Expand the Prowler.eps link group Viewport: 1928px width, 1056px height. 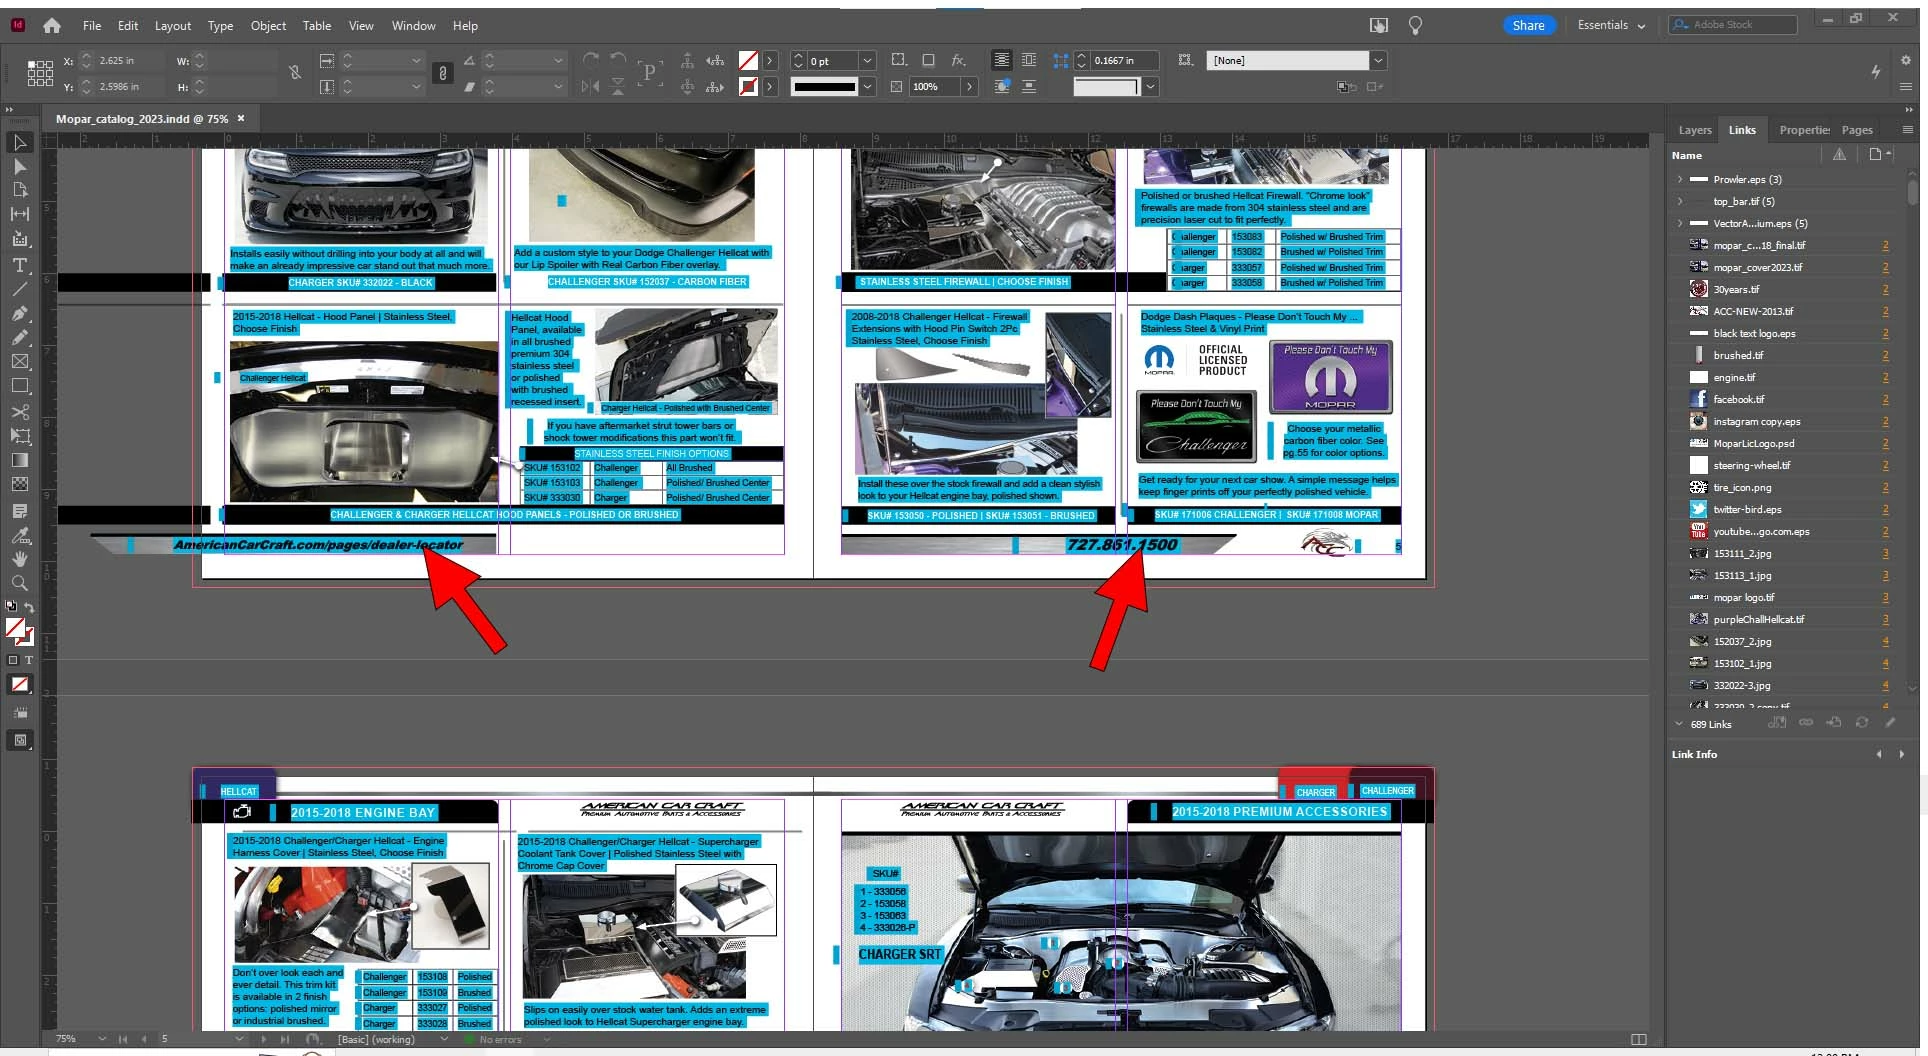click(x=1680, y=180)
